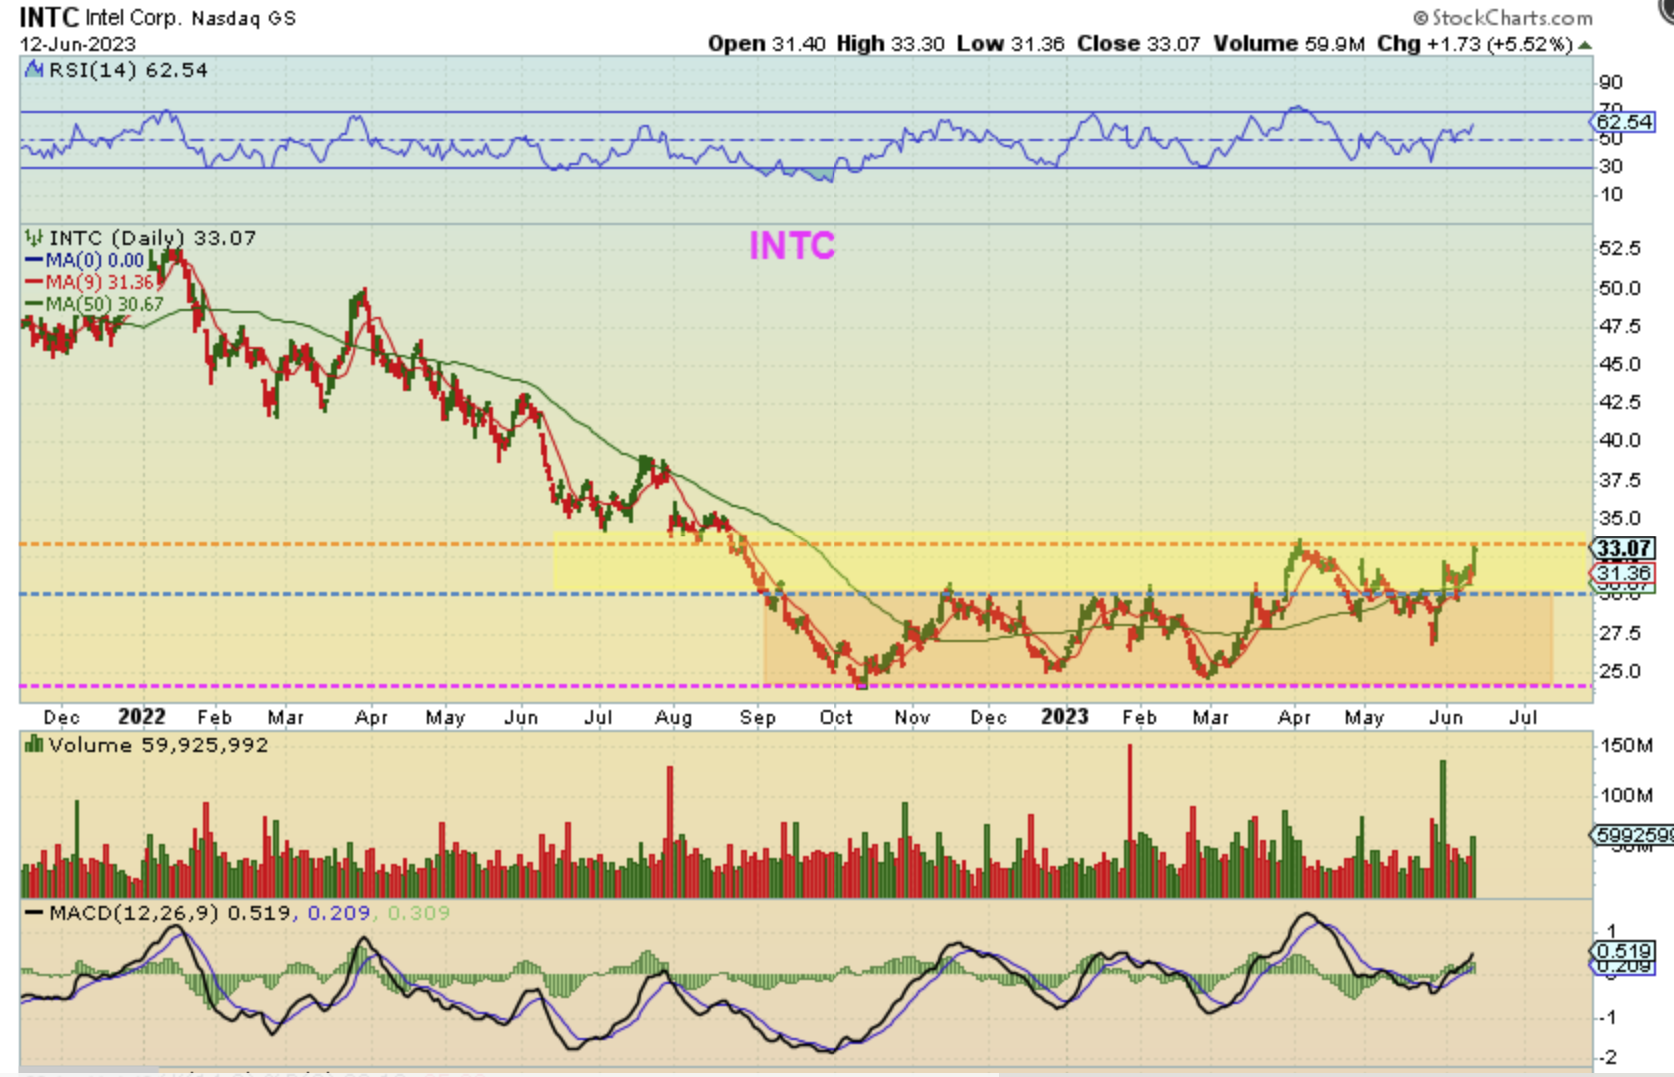The image size is (1674, 1077).
Task: Click the 150M volume axis label
Action: pyautogui.click(x=1627, y=746)
